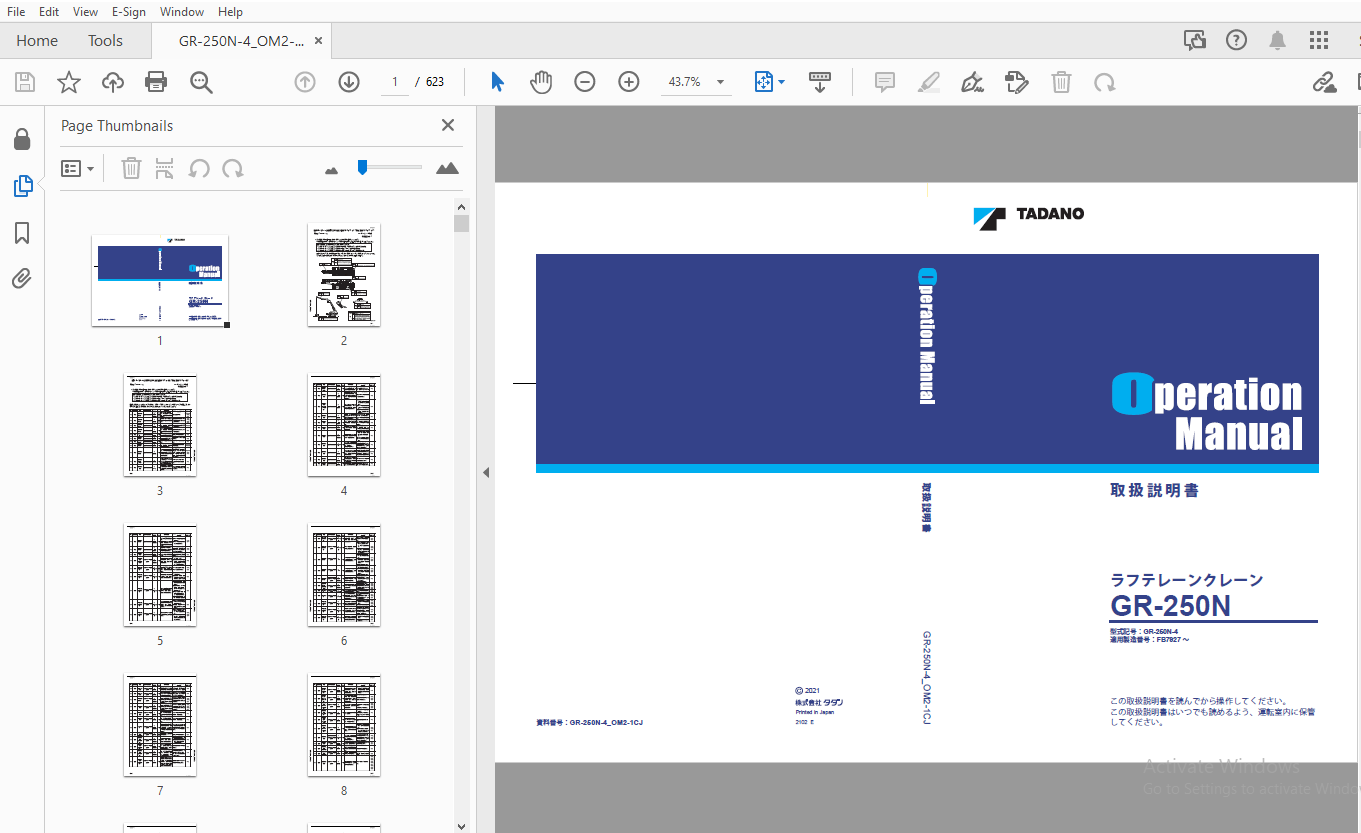Screen dimensions: 1361x833
Task: Print the document using the printer icon
Action: [x=157, y=82]
